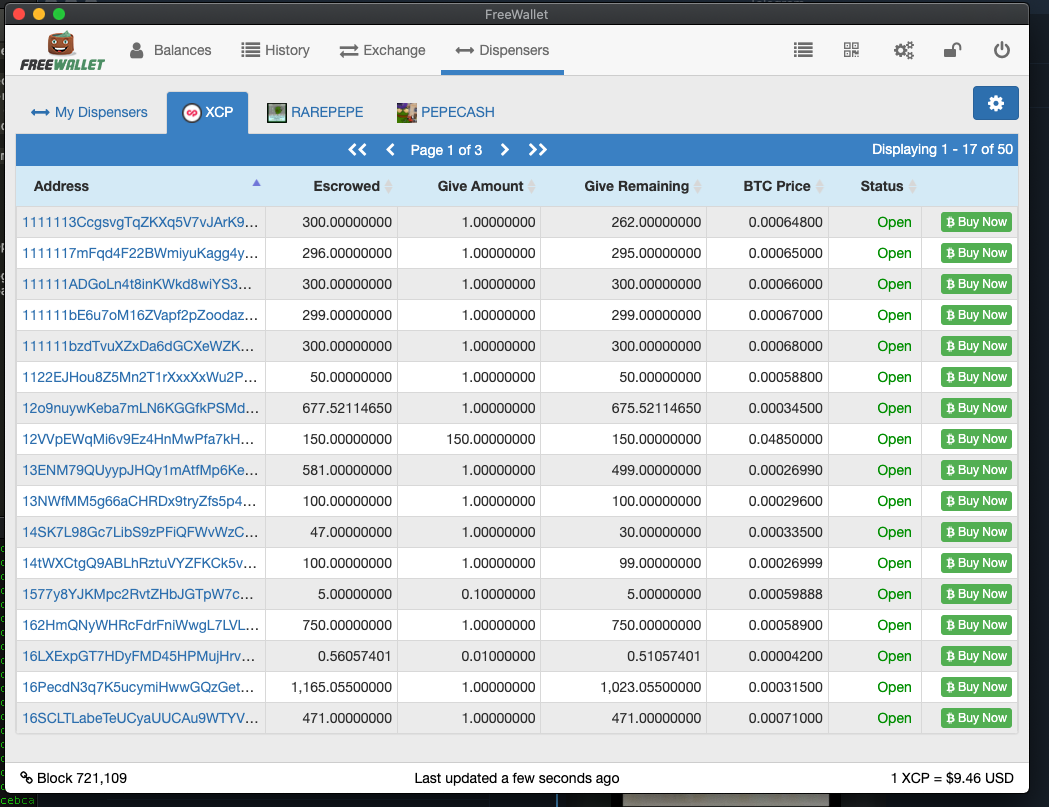The image size is (1049, 807).
Task: Click Displaying 1 - 17 of 50 text
Action: click(942, 149)
